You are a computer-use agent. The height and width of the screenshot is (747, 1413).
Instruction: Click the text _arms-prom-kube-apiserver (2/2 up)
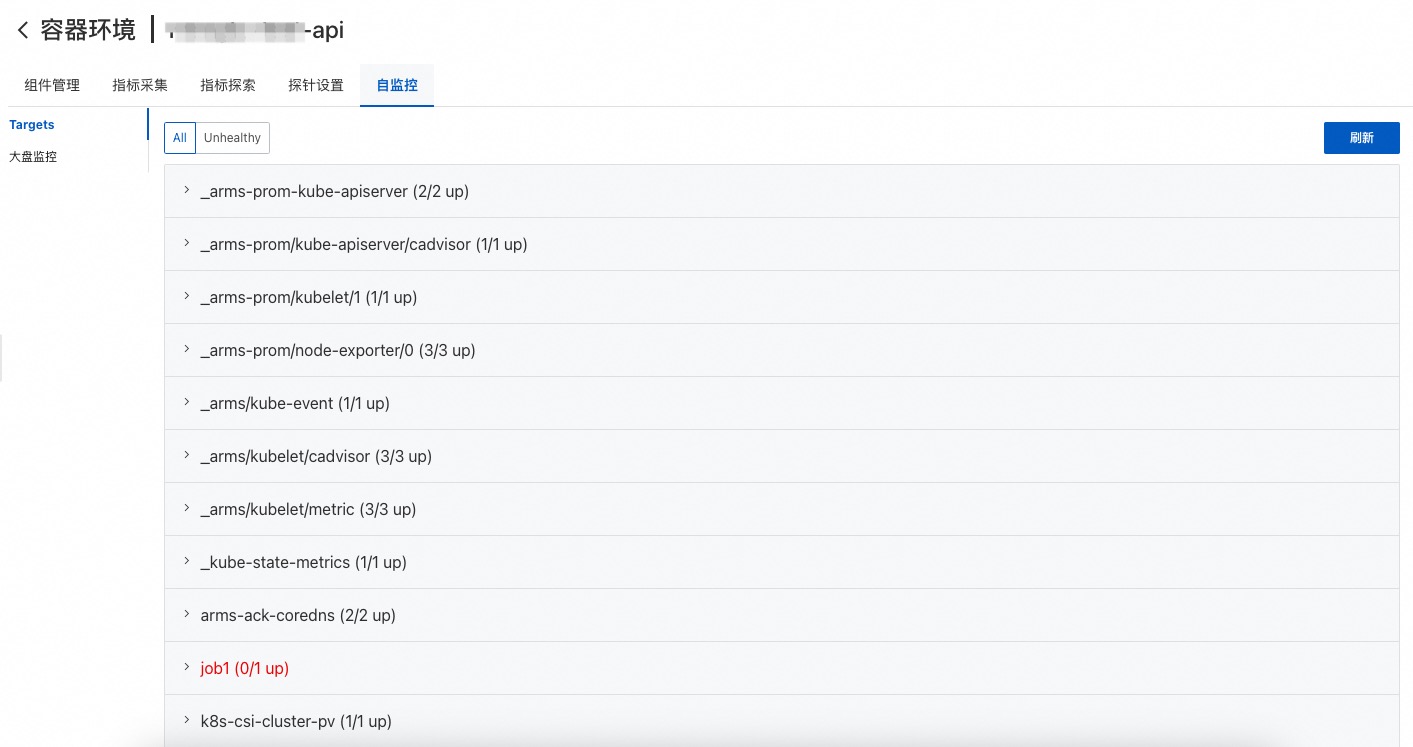334,191
